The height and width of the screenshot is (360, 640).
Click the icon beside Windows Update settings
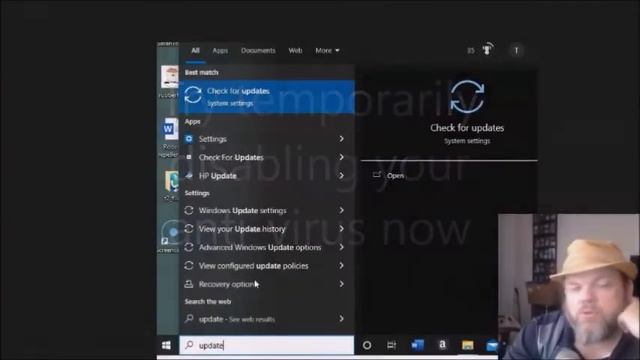[x=189, y=210]
